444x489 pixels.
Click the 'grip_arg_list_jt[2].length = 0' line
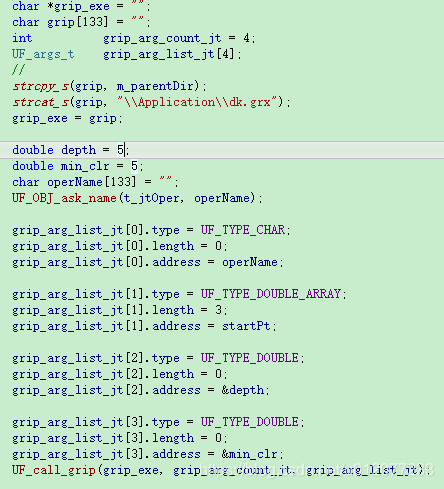pos(120,374)
